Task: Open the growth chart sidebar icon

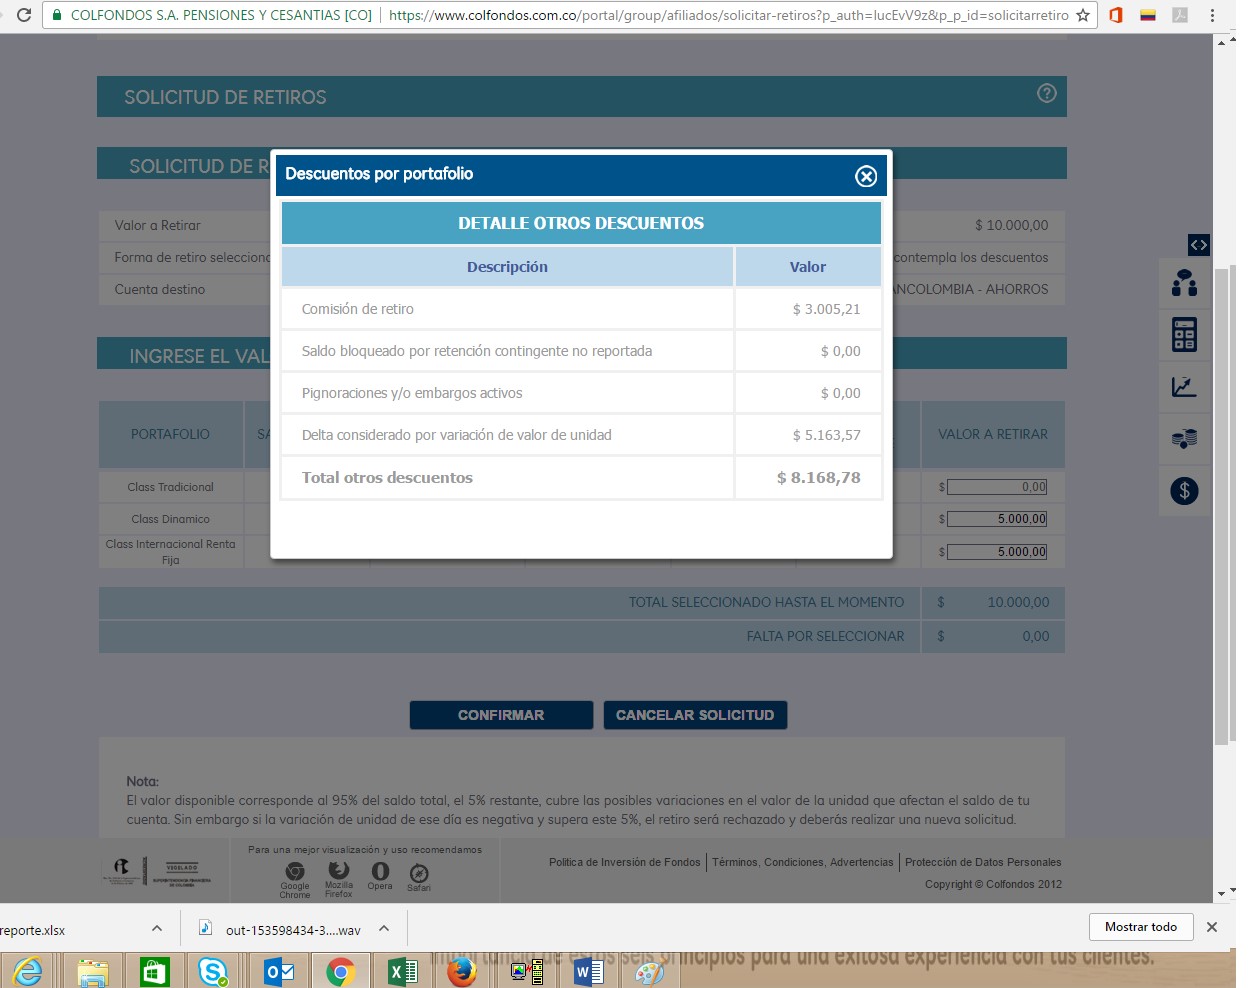Action: tap(1184, 387)
